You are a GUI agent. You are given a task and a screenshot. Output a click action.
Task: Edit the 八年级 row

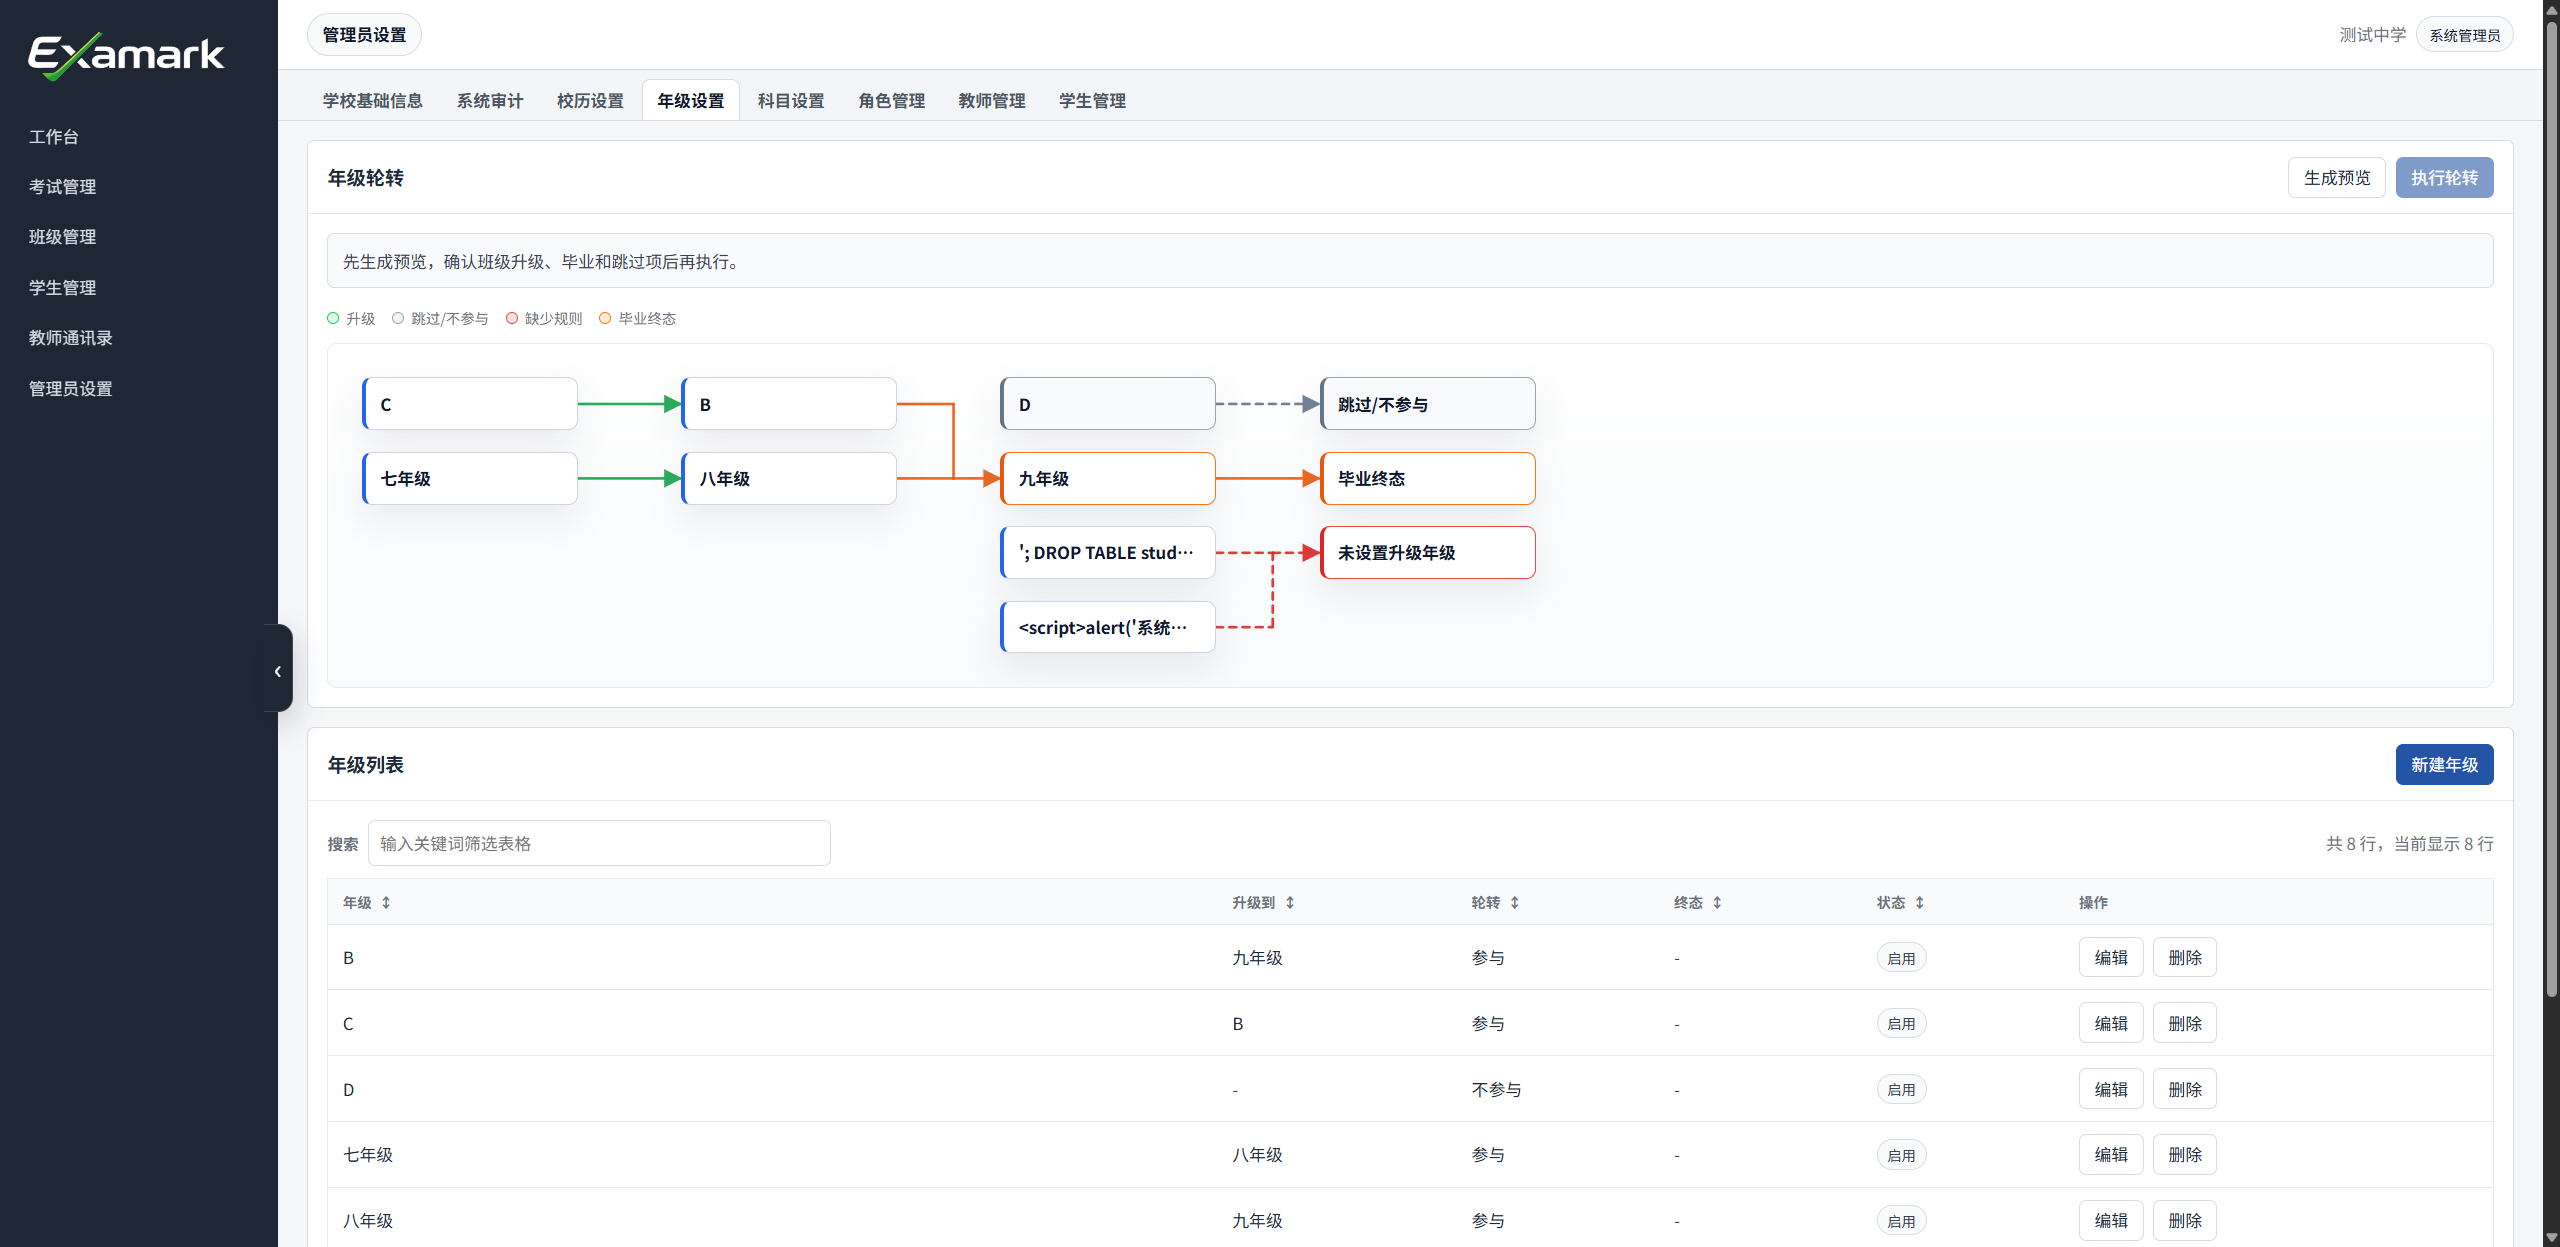coord(2111,1221)
